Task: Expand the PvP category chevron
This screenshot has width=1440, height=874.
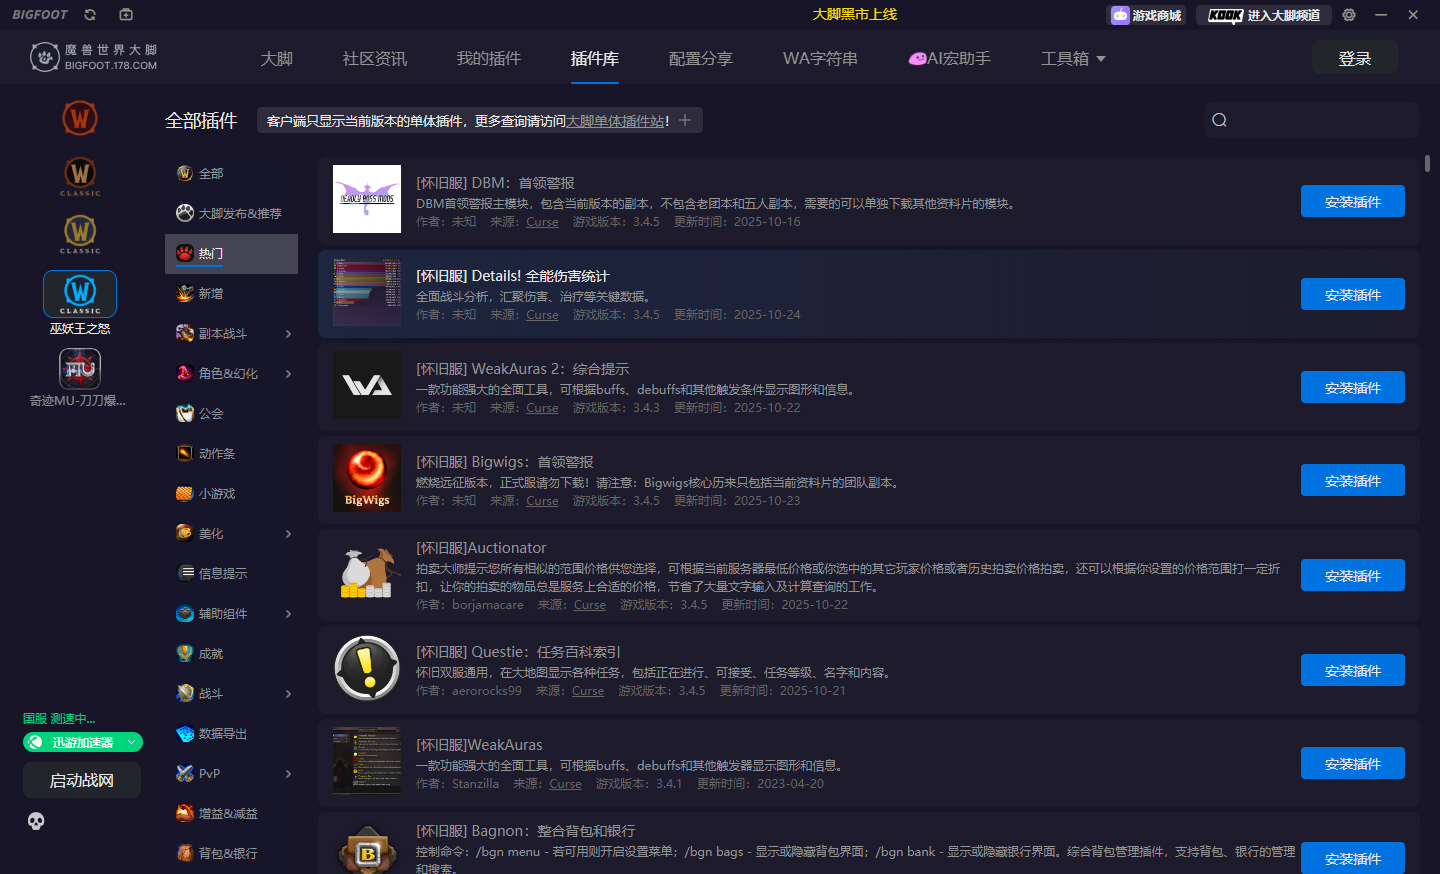Action: 288,774
